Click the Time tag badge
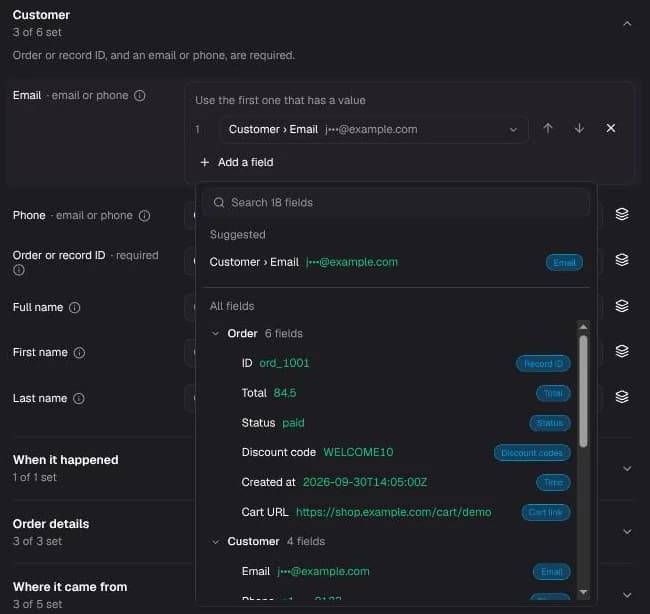The height and width of the screenshot is (614, 650). click(553, 483)
